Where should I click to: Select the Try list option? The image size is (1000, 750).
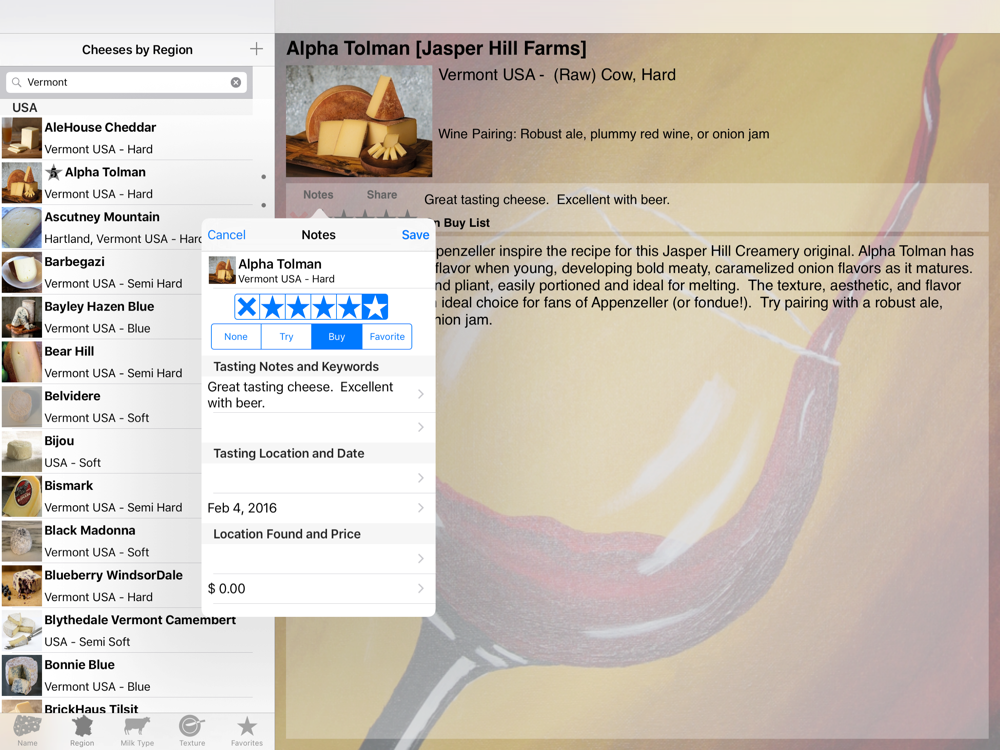286,337
